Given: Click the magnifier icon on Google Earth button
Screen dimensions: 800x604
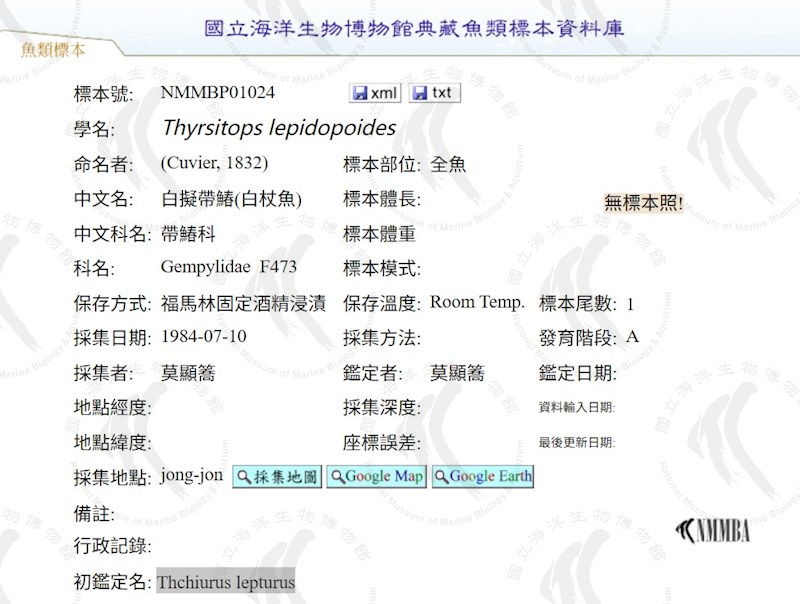Looking at the screenshot, I should click(442, 477).
